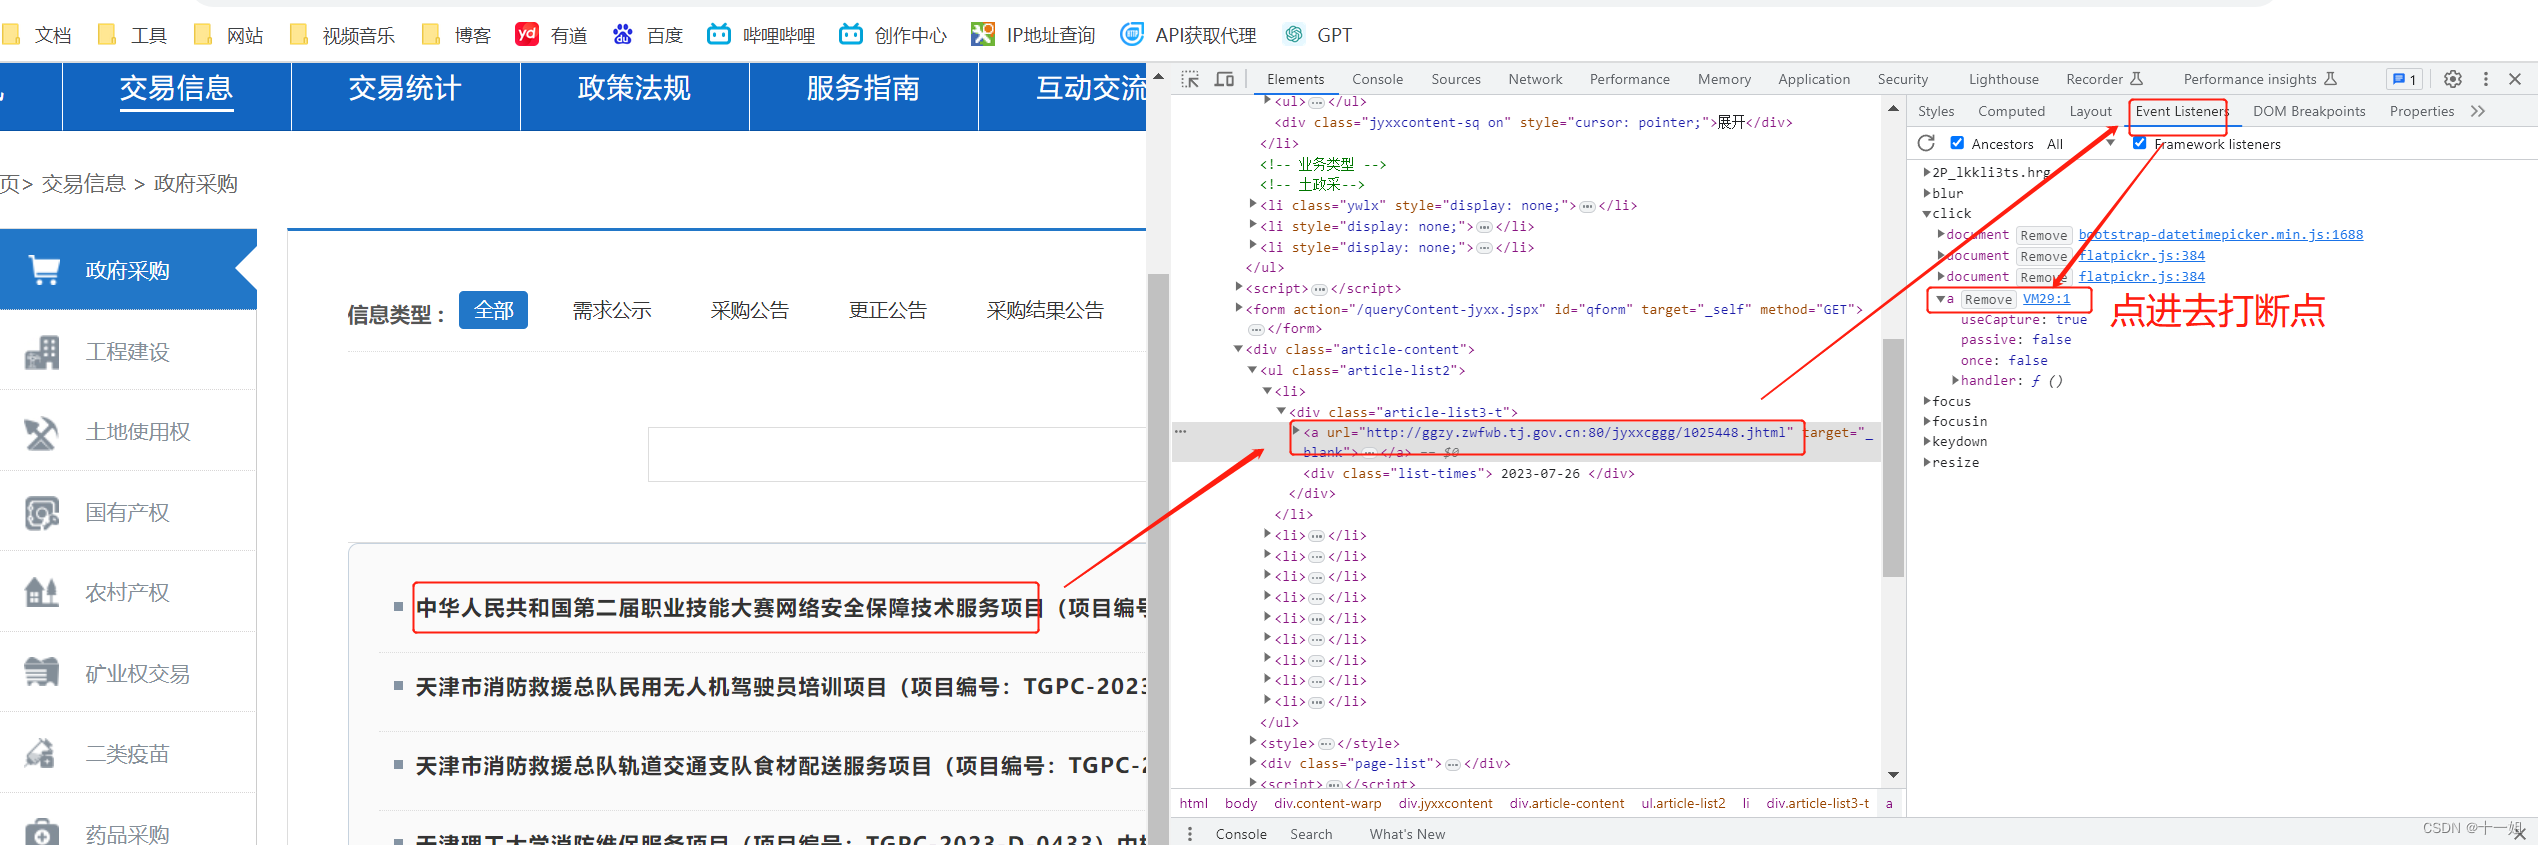The width and height of the screenshot is (2538, 845).
Task: Open the Application tab
Action: tap(1813, 79)
